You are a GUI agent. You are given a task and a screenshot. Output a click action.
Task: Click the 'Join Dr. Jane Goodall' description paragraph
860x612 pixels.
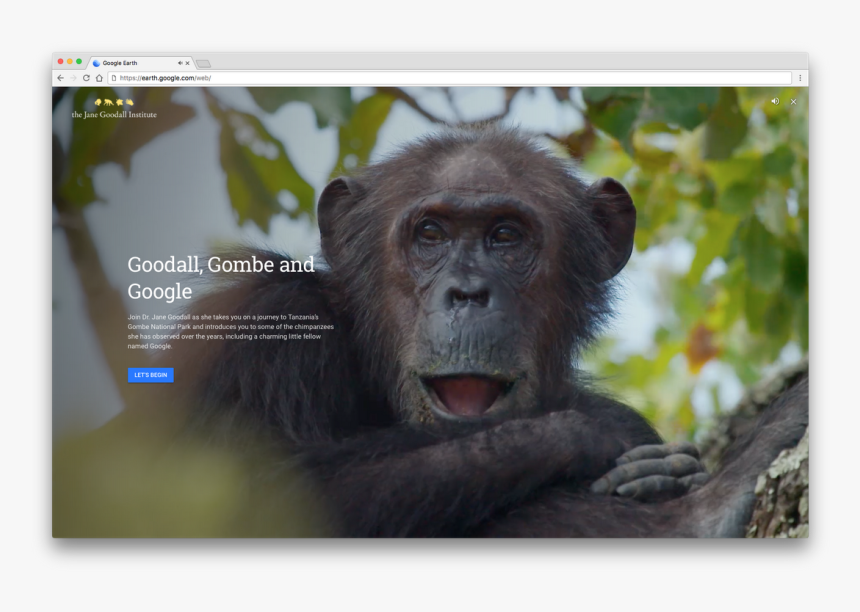tap(230, 331)
